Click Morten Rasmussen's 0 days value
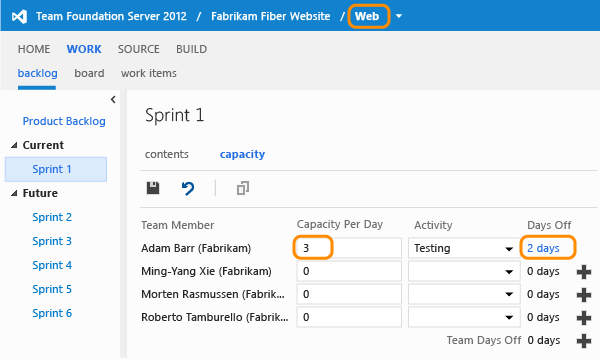The image size is (600, 360). [x=543, y=294]
